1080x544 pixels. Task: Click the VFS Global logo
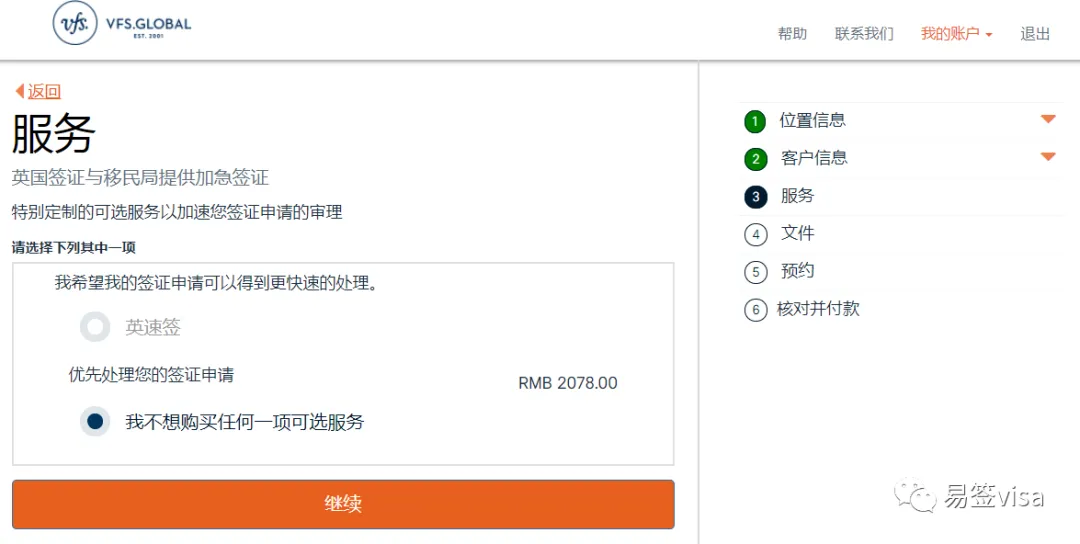(120, 24)
